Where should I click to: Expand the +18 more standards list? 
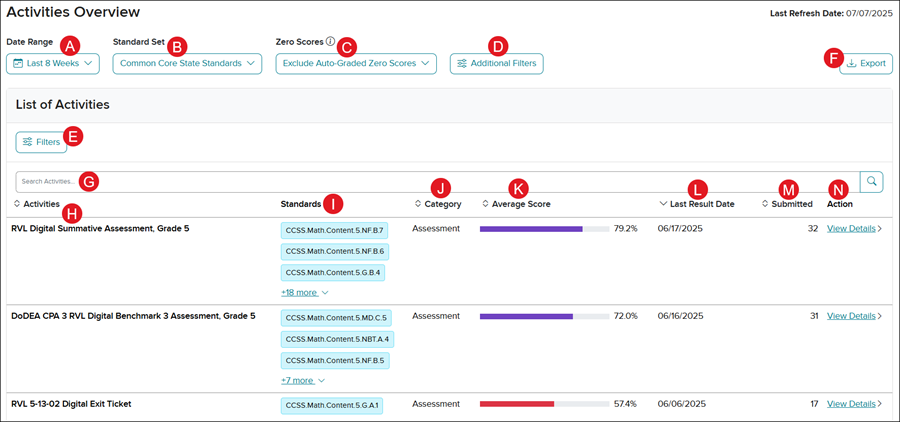point(304,293)
